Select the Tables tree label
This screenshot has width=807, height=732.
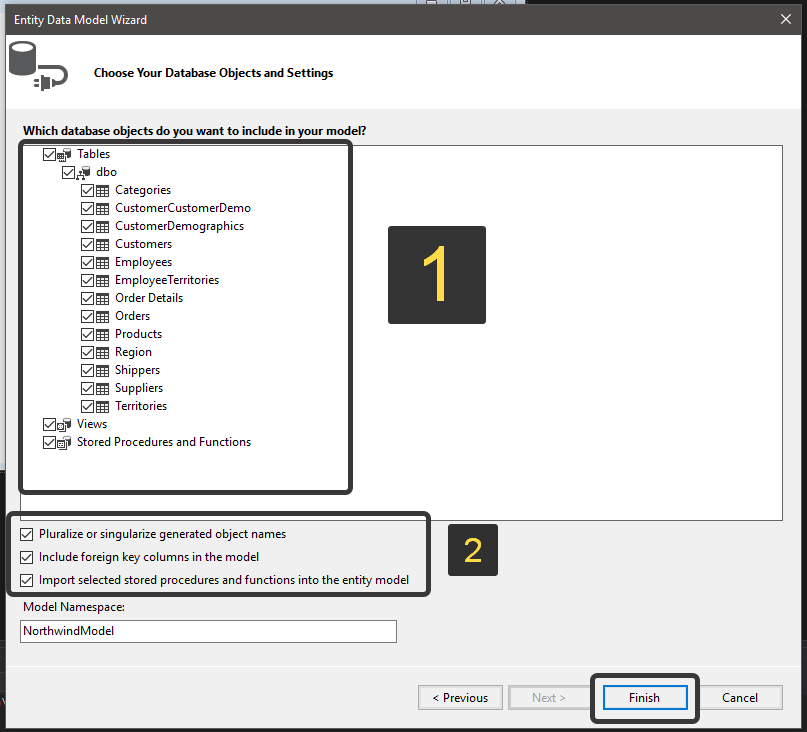(x=93, y=154)
